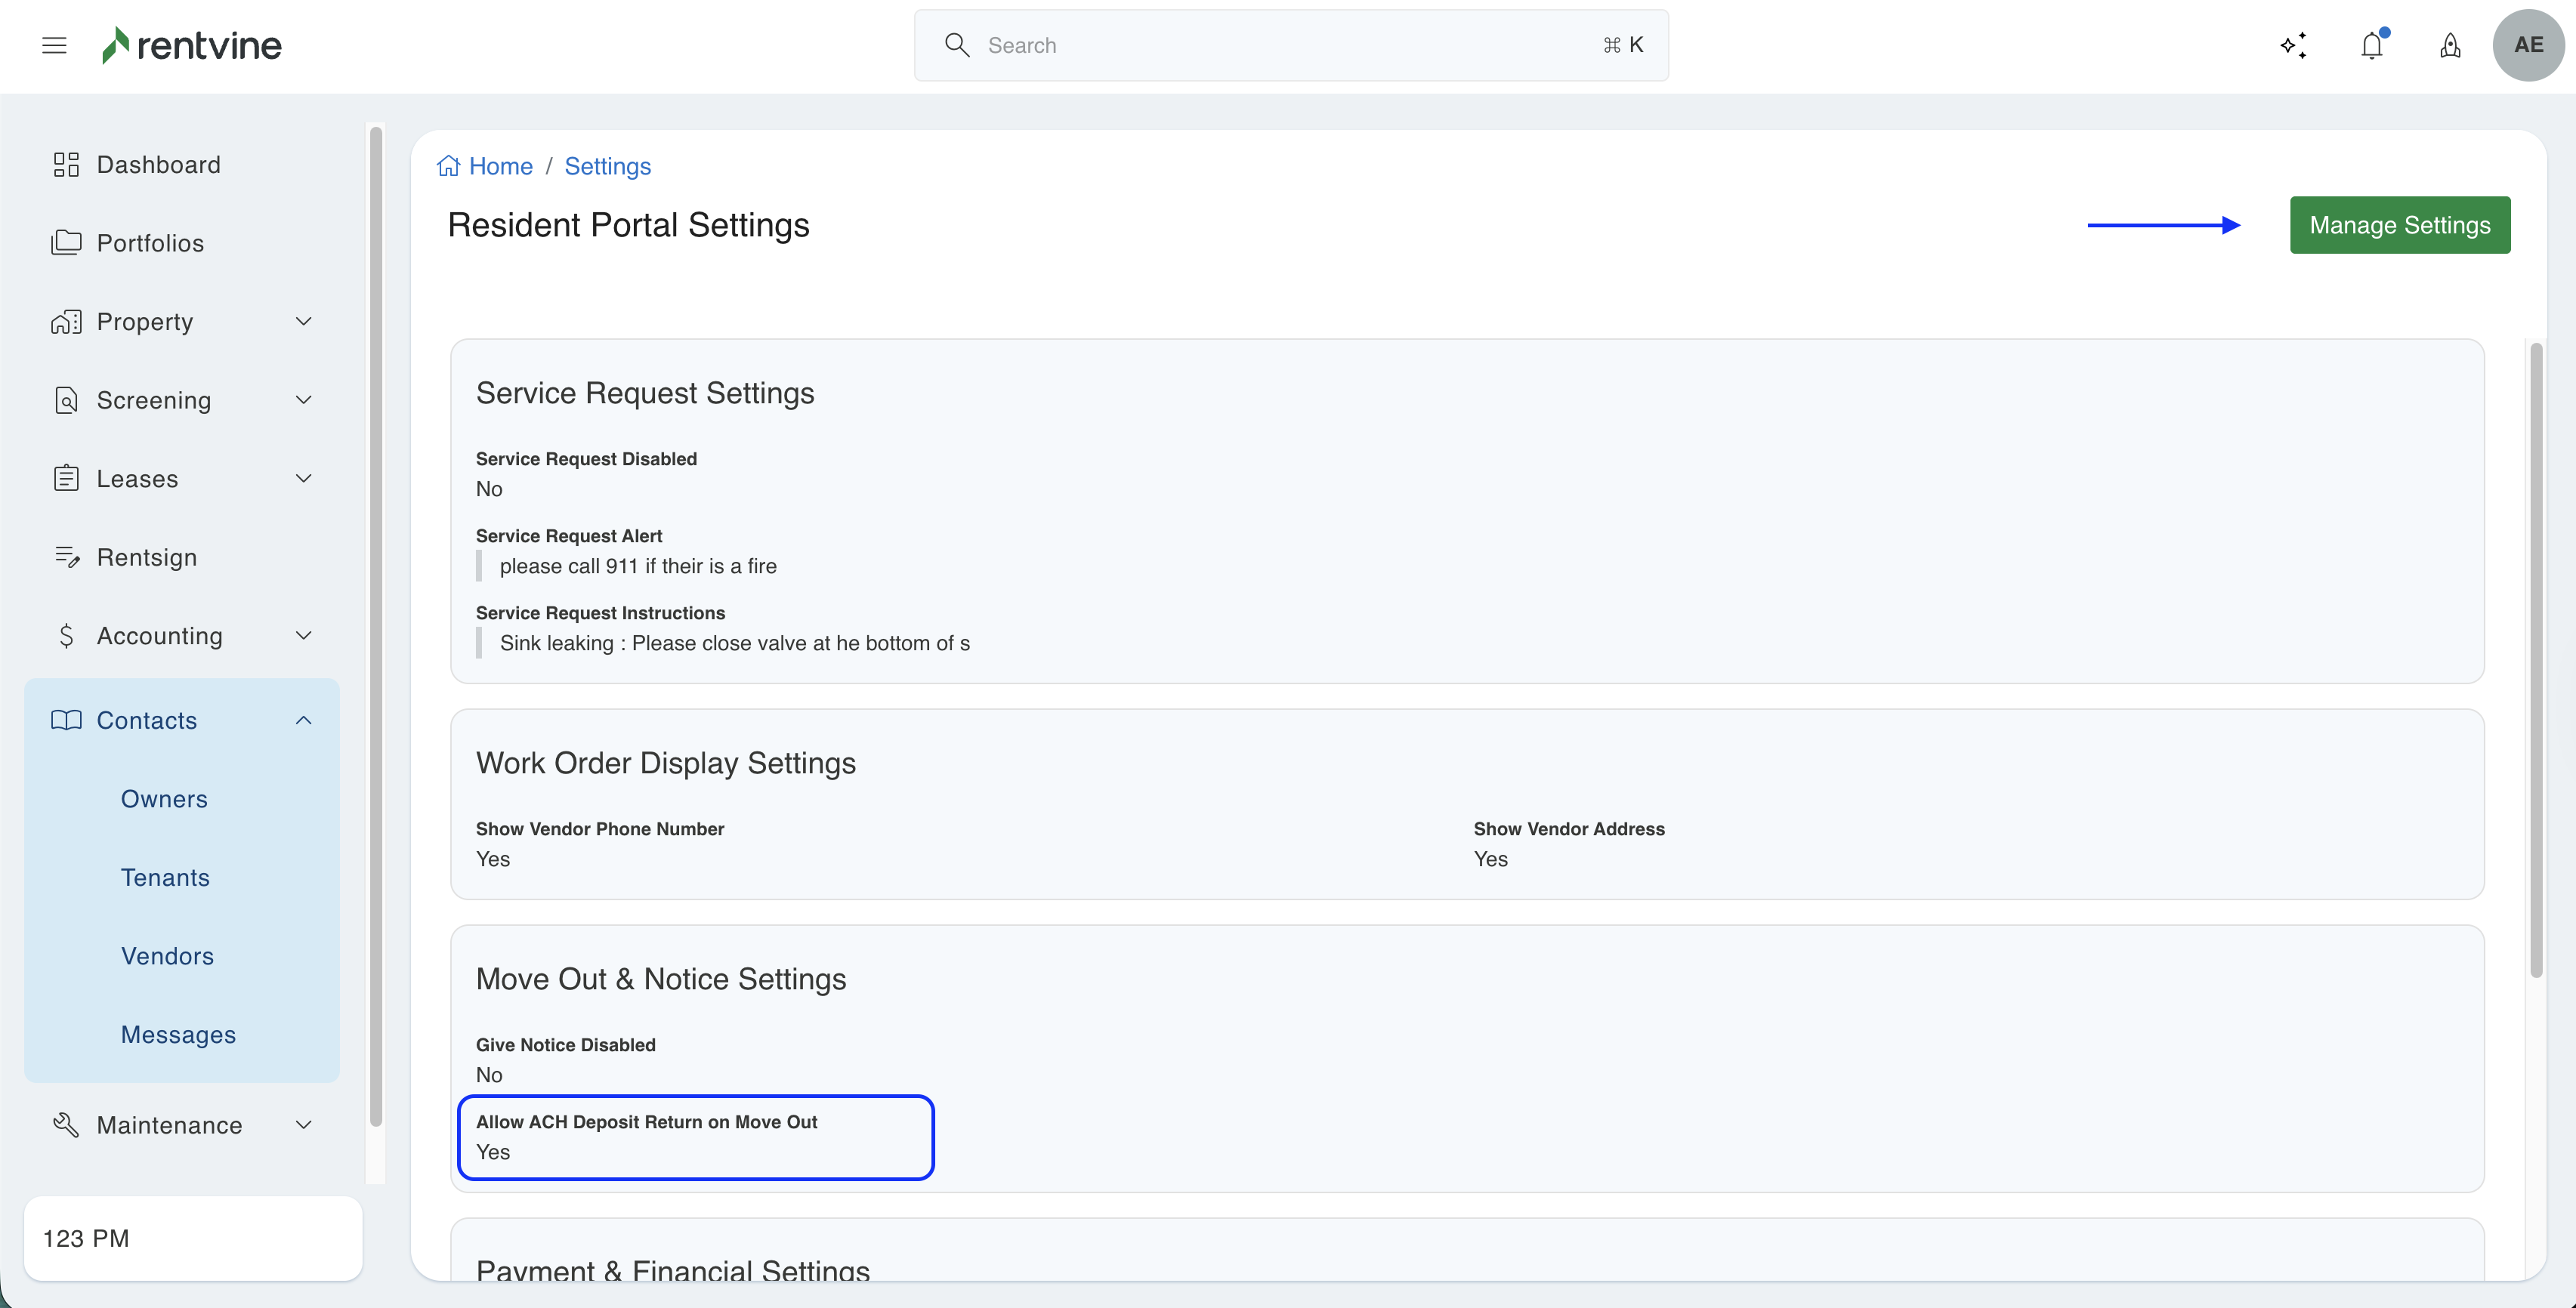This screenshot has height=1308, width=2576.
Task: Go to the Vendors menu item
Action: pos(167,956)
